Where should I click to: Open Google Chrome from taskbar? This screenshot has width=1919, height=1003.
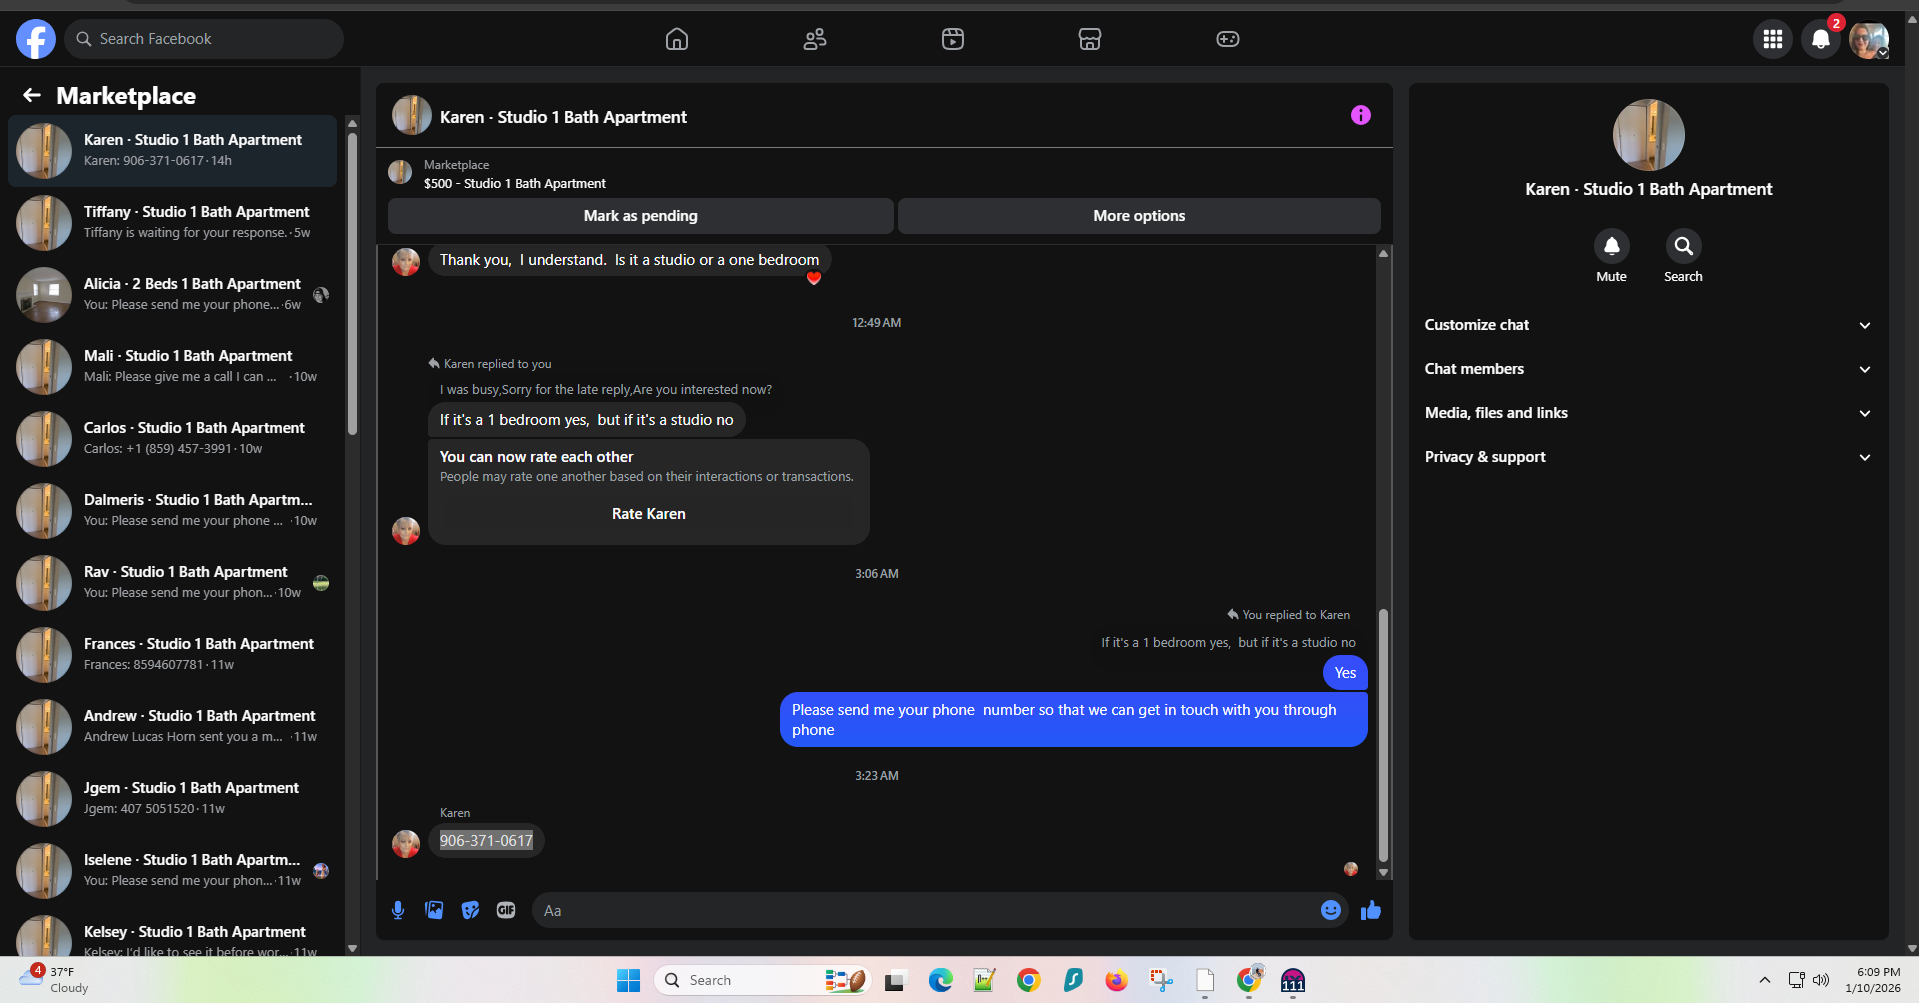[1028, 980]
